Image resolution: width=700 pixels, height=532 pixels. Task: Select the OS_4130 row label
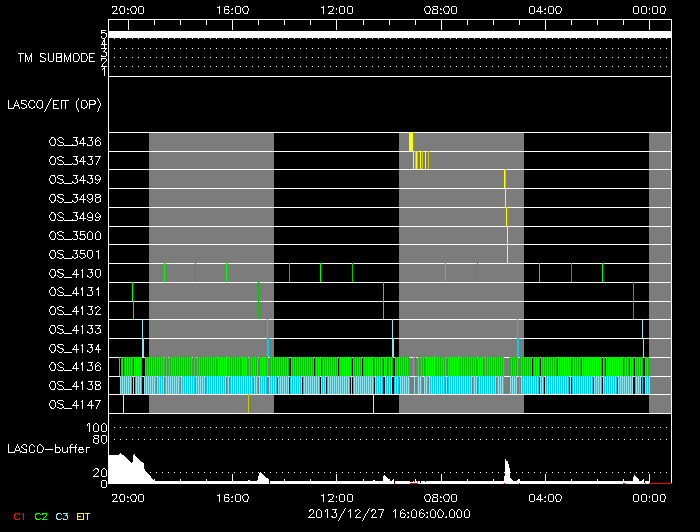75,273
